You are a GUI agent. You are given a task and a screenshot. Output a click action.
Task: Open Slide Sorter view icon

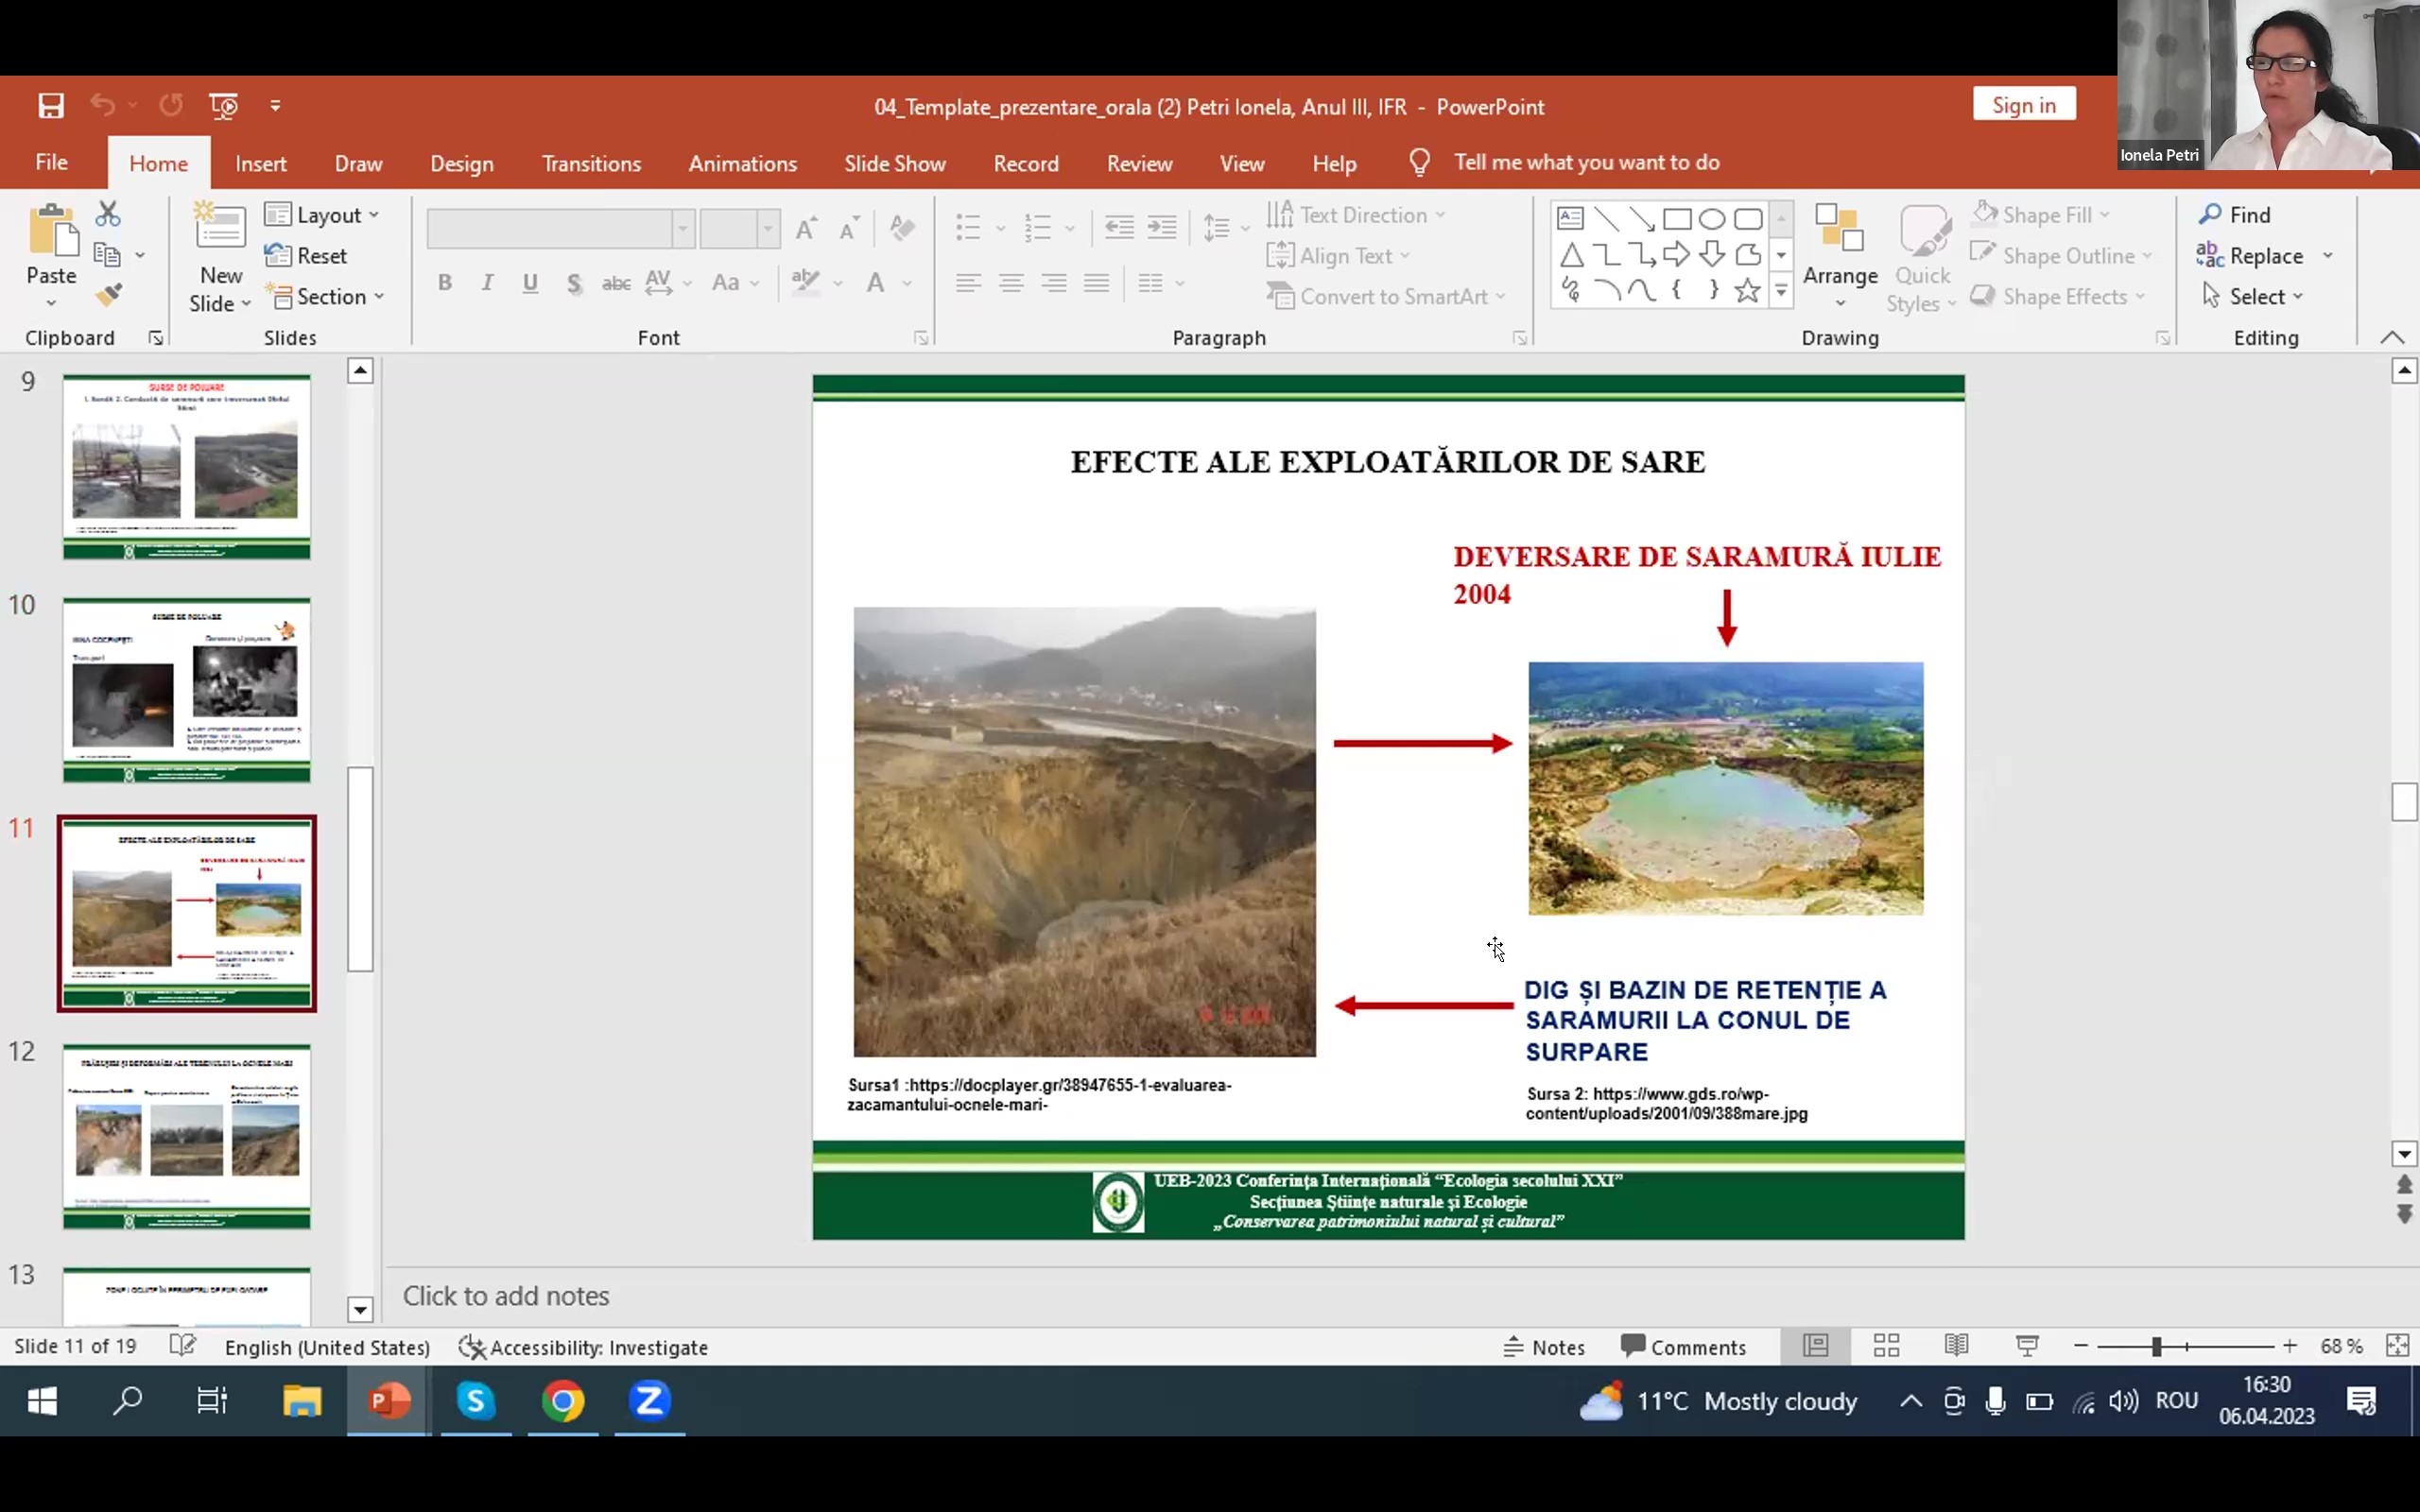[1886, 1346]
